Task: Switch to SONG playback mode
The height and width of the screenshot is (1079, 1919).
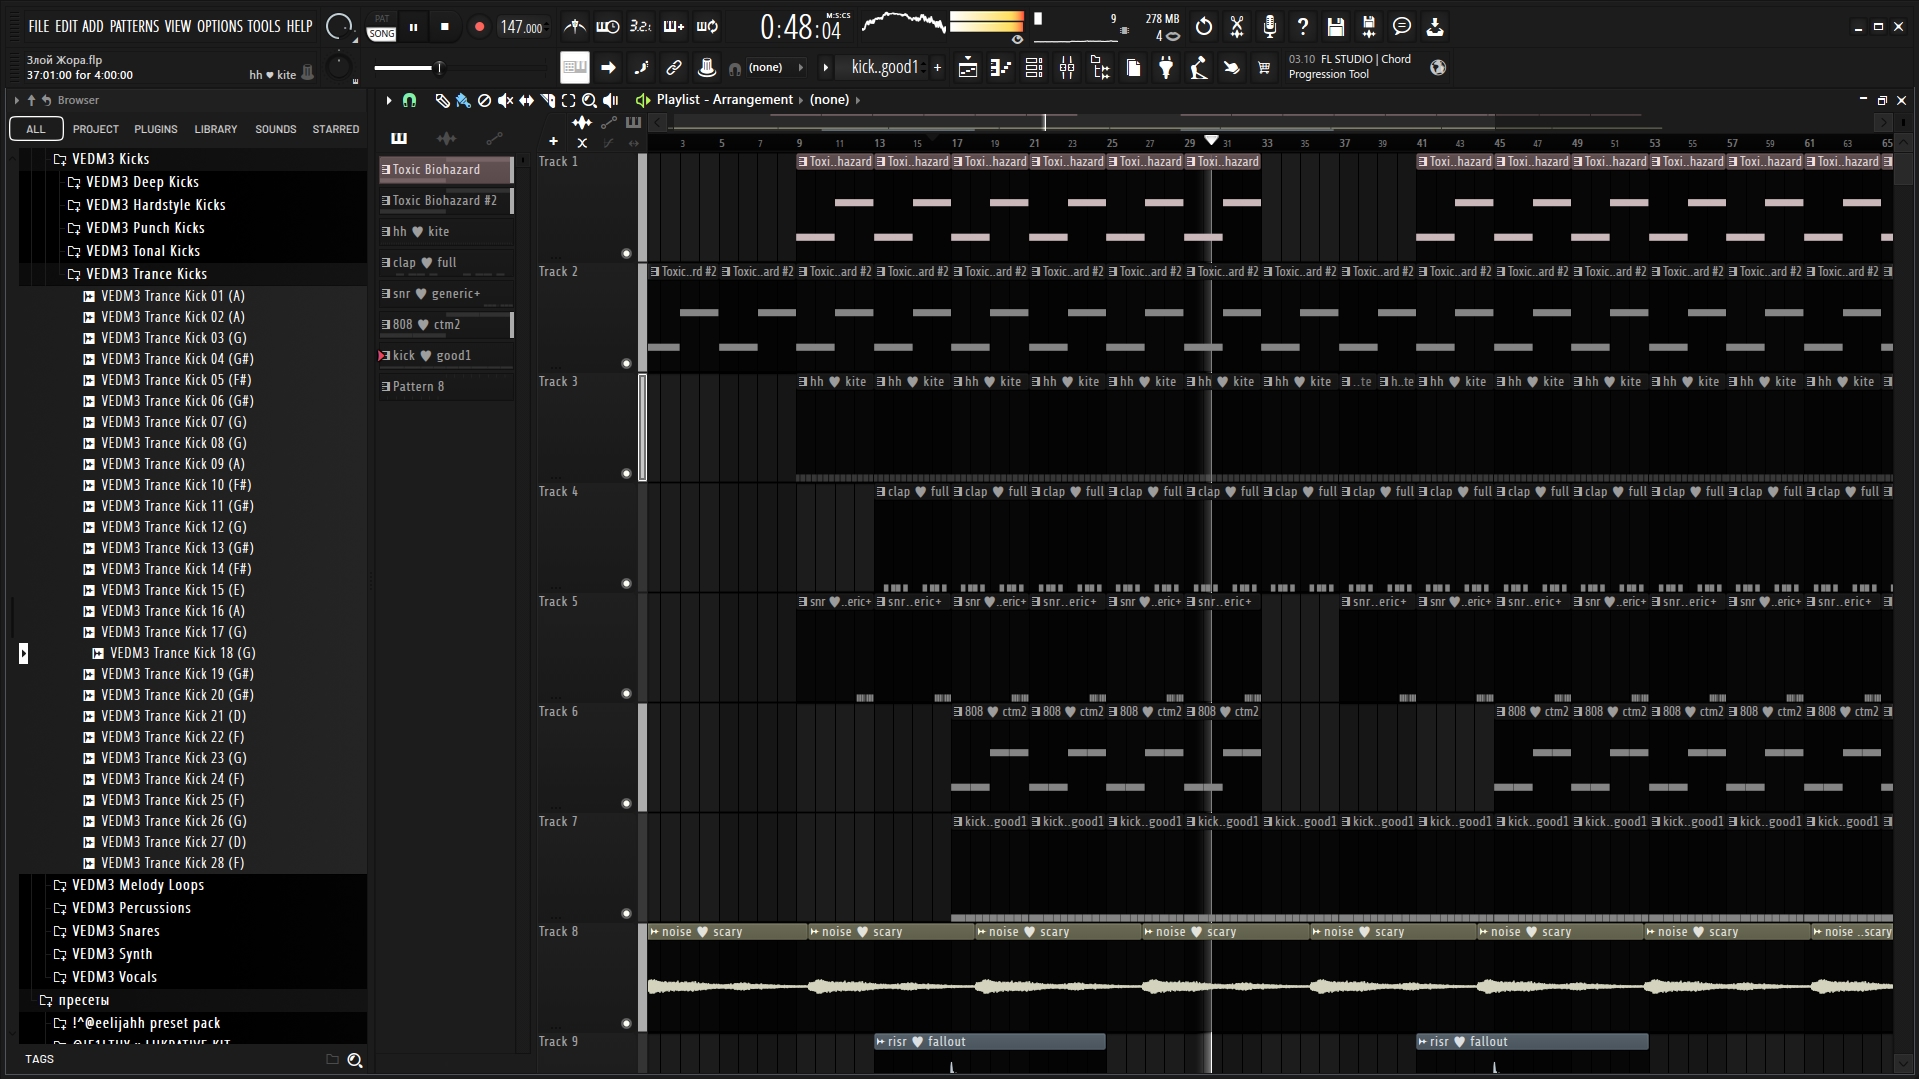Action: [x=381, y=34]
